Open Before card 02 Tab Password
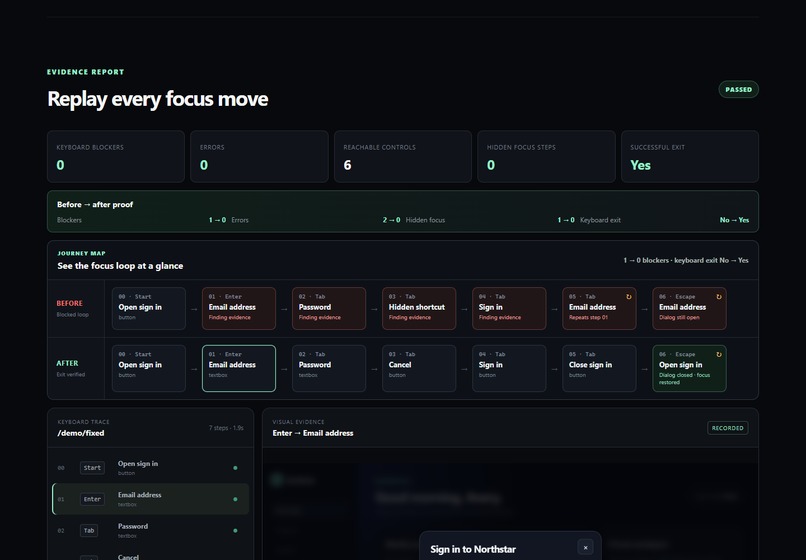Viewport: 806px width, 560px height. pos(329,309)
